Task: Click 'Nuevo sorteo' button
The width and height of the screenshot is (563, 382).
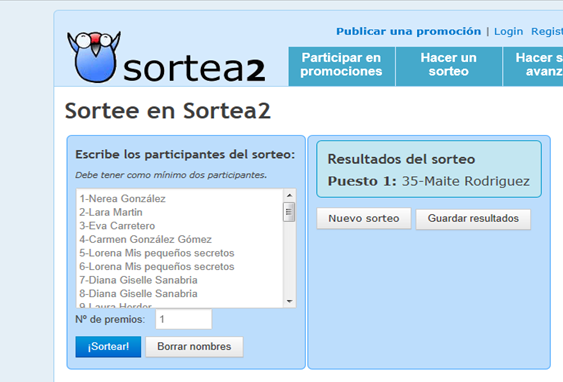Action: coord(364,218)
